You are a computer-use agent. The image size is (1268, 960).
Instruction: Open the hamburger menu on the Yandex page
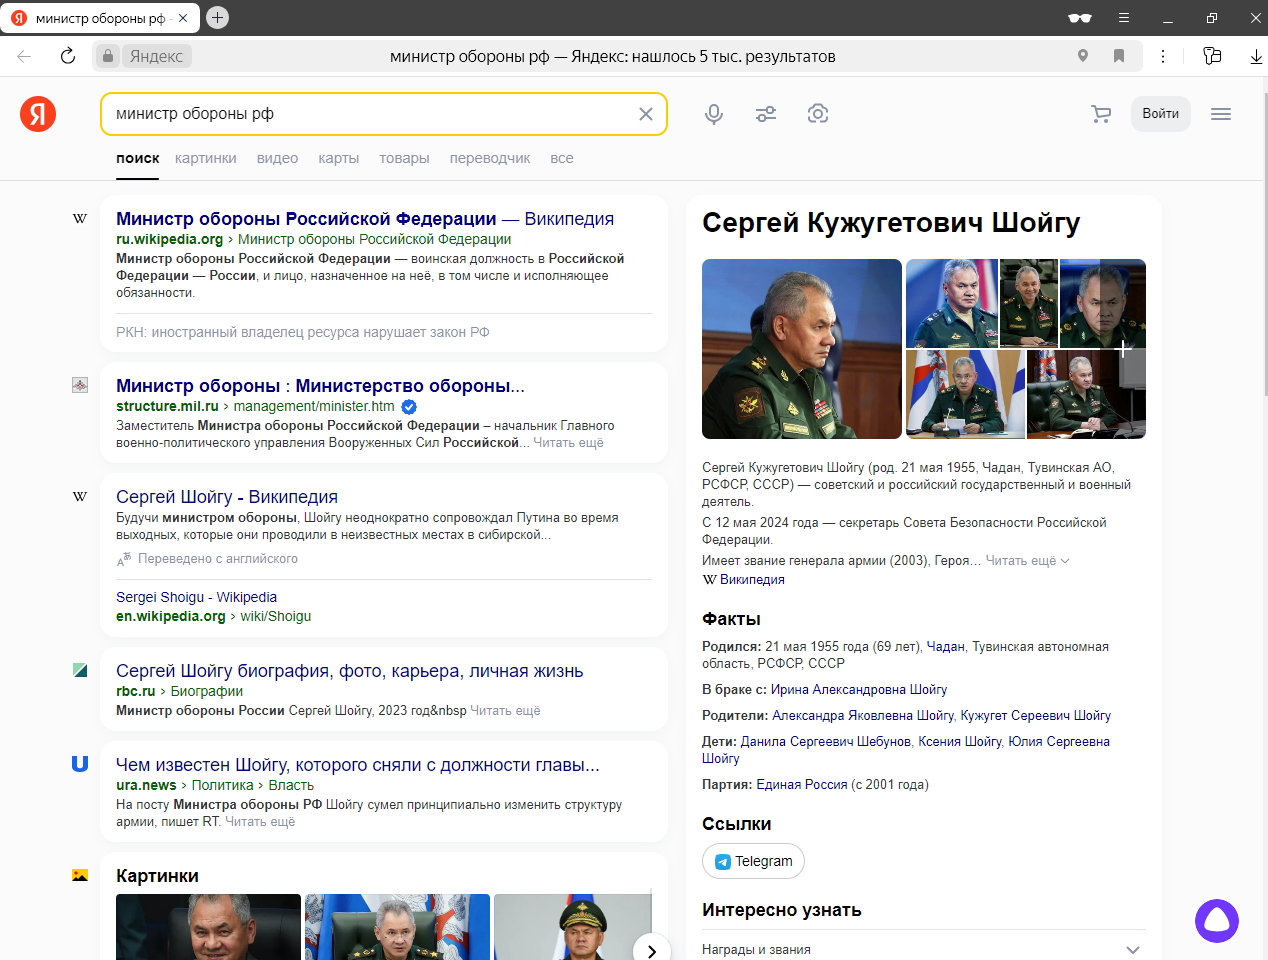point(1221,114)
